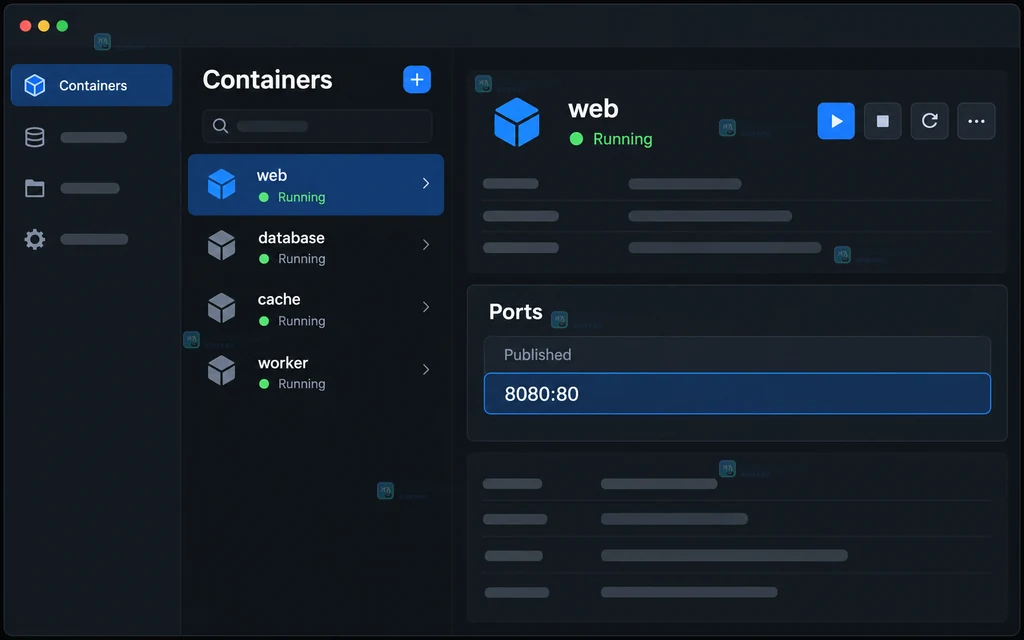
Task: Click the Running status under worker
Action: point(292,383)
